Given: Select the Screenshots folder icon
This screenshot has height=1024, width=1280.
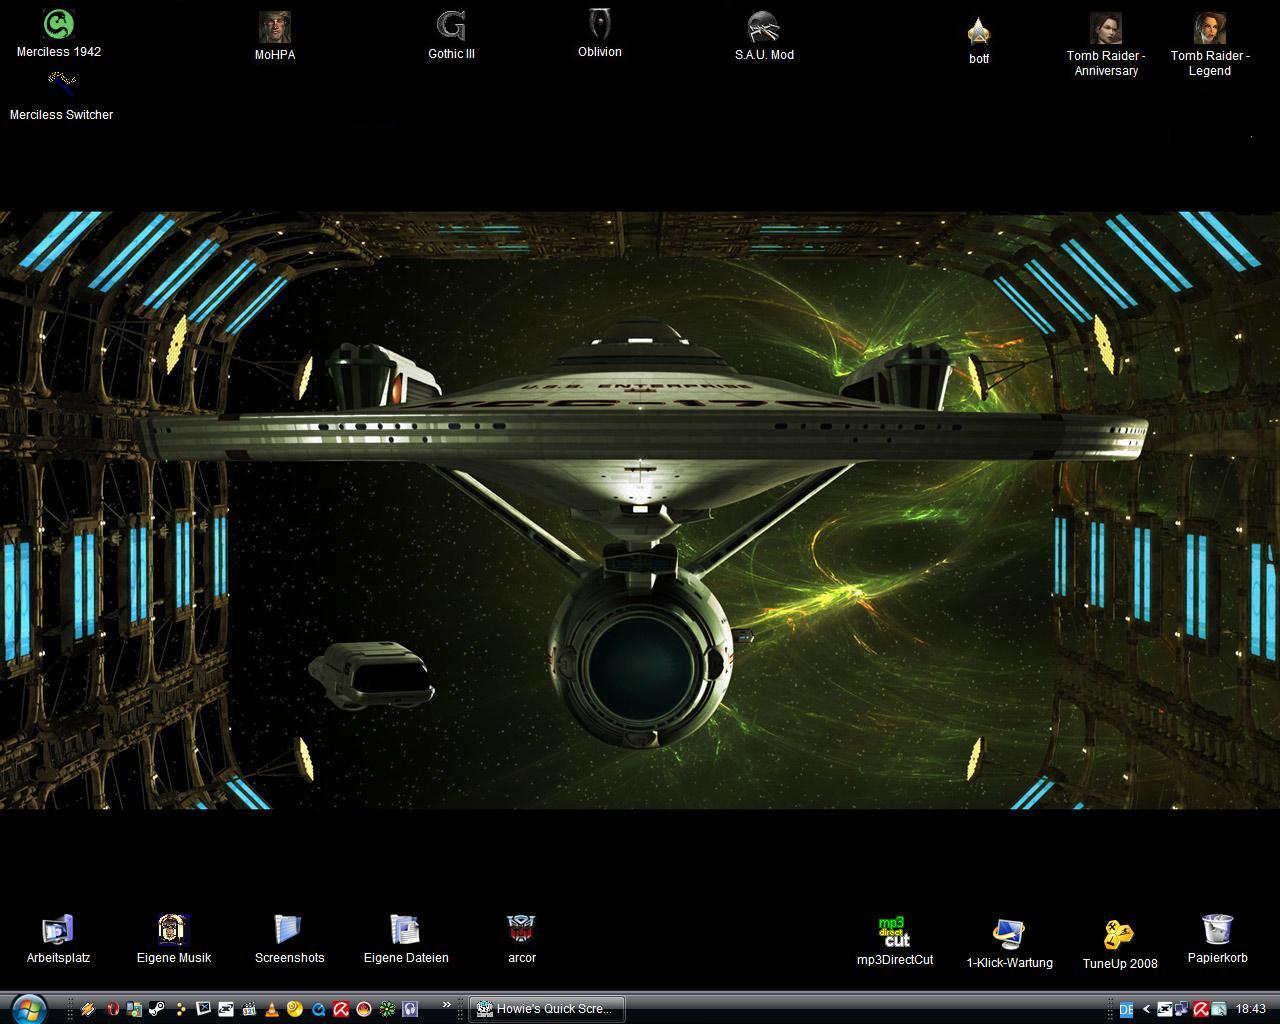Looking at the screenshot, I should click(x=289, y=940).
